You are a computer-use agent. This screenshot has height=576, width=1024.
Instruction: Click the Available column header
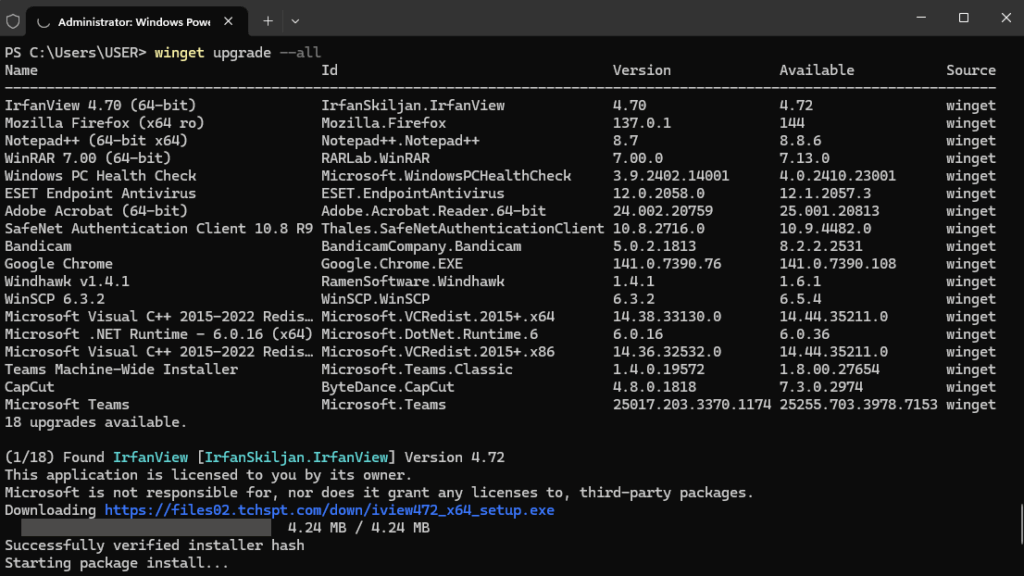[x=816, y=70]
